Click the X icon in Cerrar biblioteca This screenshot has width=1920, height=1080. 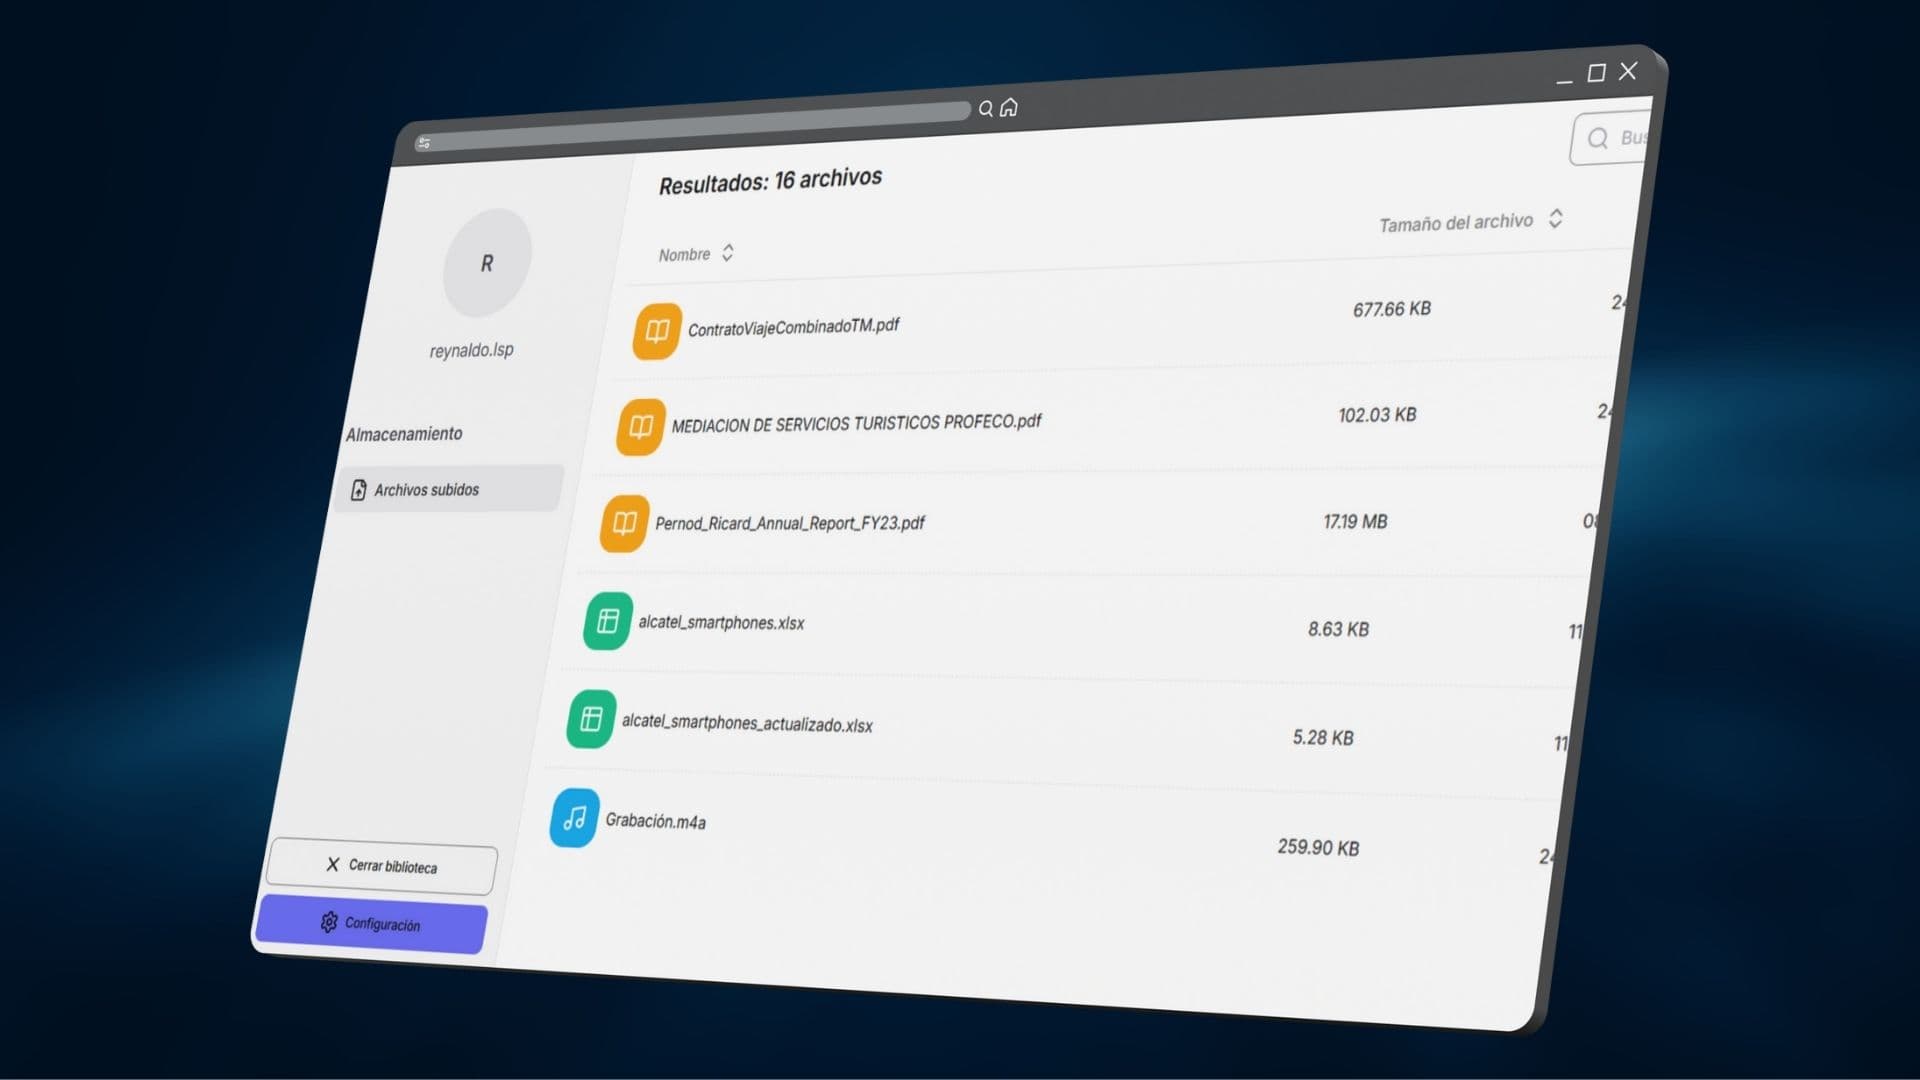pyautogui.click(x=333, y=864)
